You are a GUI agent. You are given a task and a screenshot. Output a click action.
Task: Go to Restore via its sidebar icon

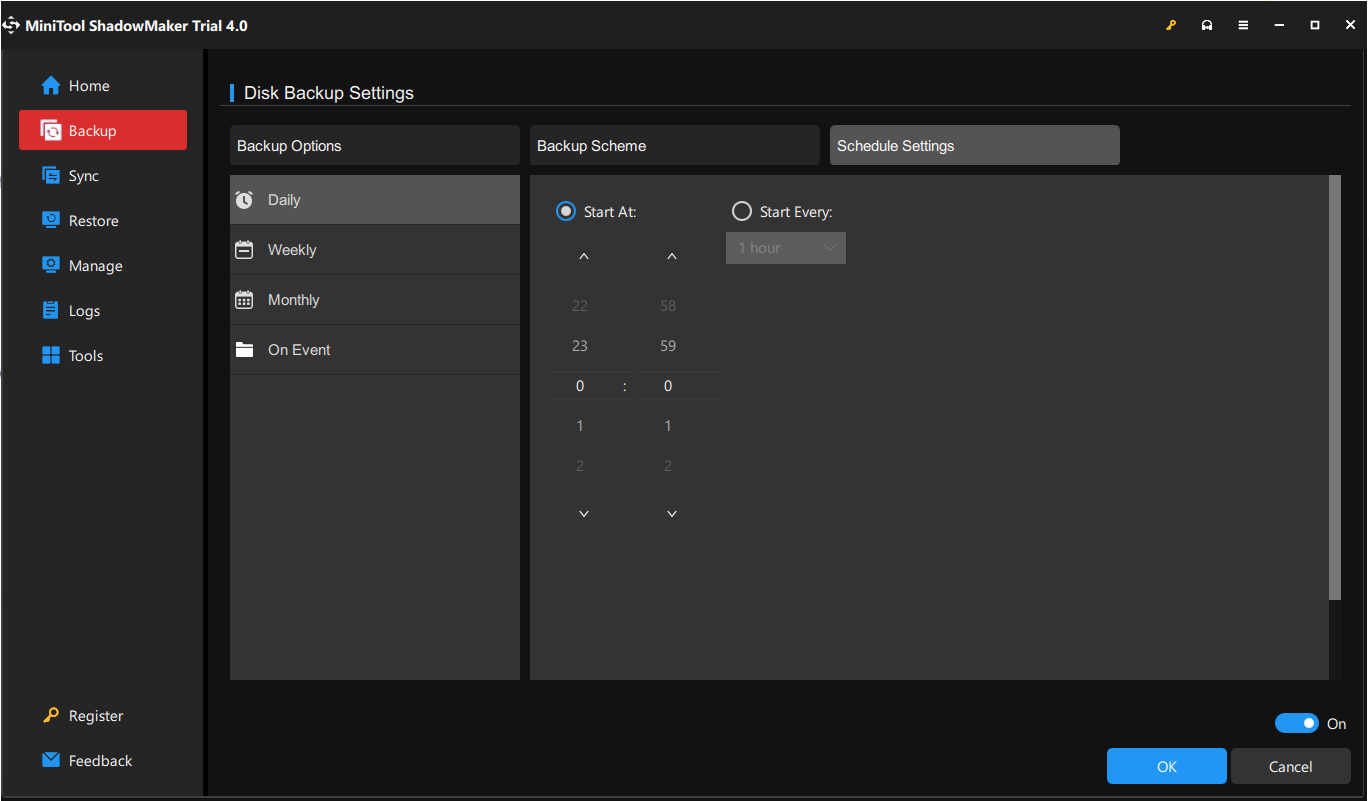(51, 221)
